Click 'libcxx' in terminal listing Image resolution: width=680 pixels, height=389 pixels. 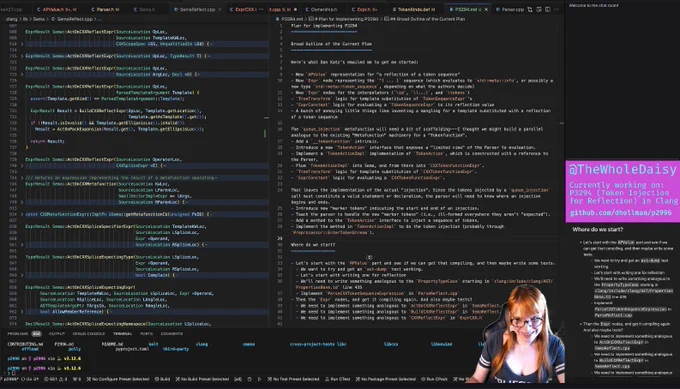point(391,344)
